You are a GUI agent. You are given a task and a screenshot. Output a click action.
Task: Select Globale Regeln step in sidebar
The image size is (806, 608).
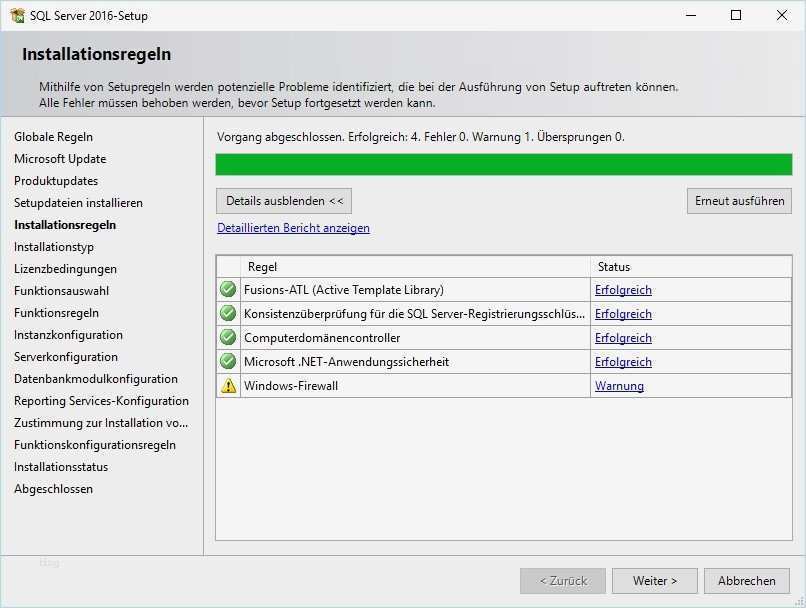pos(53,137)
